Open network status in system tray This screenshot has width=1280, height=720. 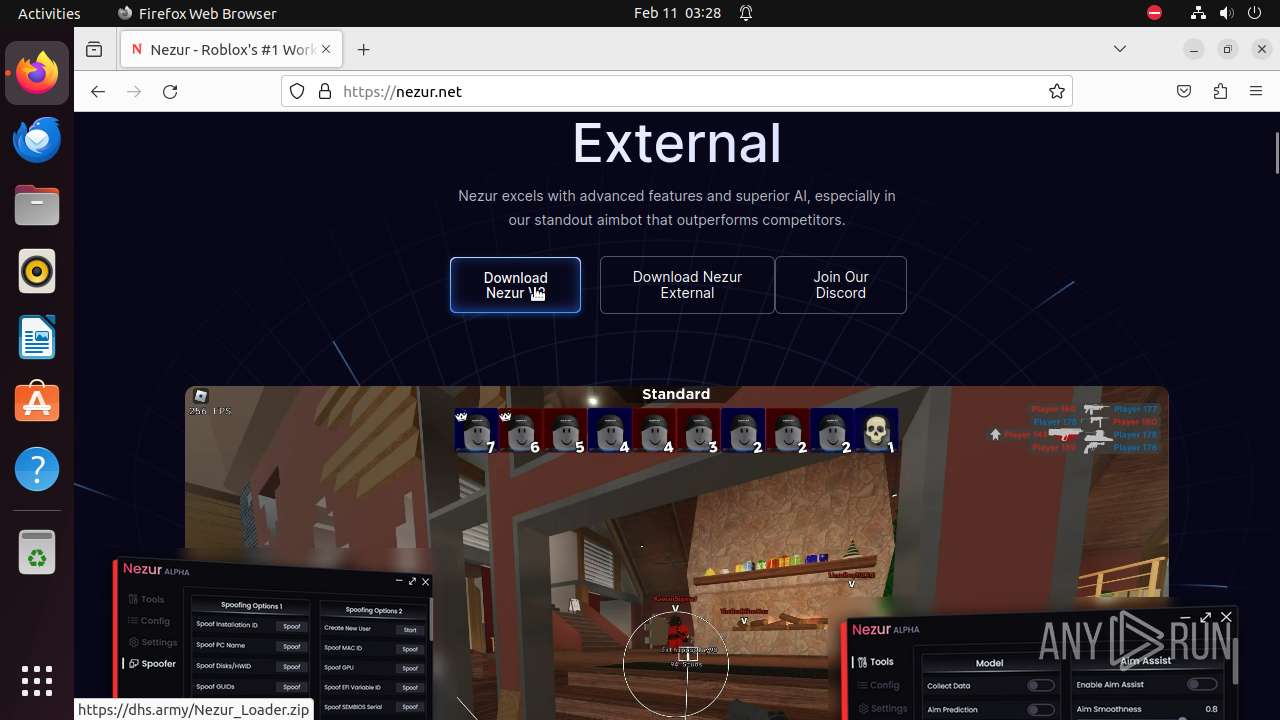coord(1198,13)
